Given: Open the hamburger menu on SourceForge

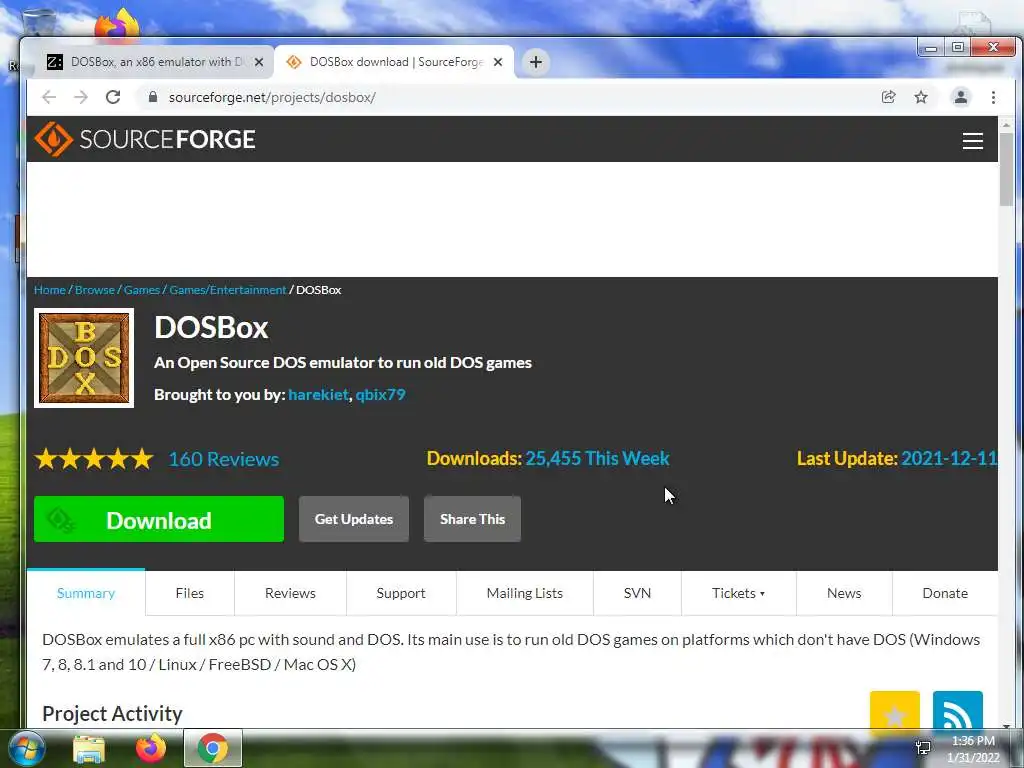Looking at the screenshot, I should coord(972,140).
